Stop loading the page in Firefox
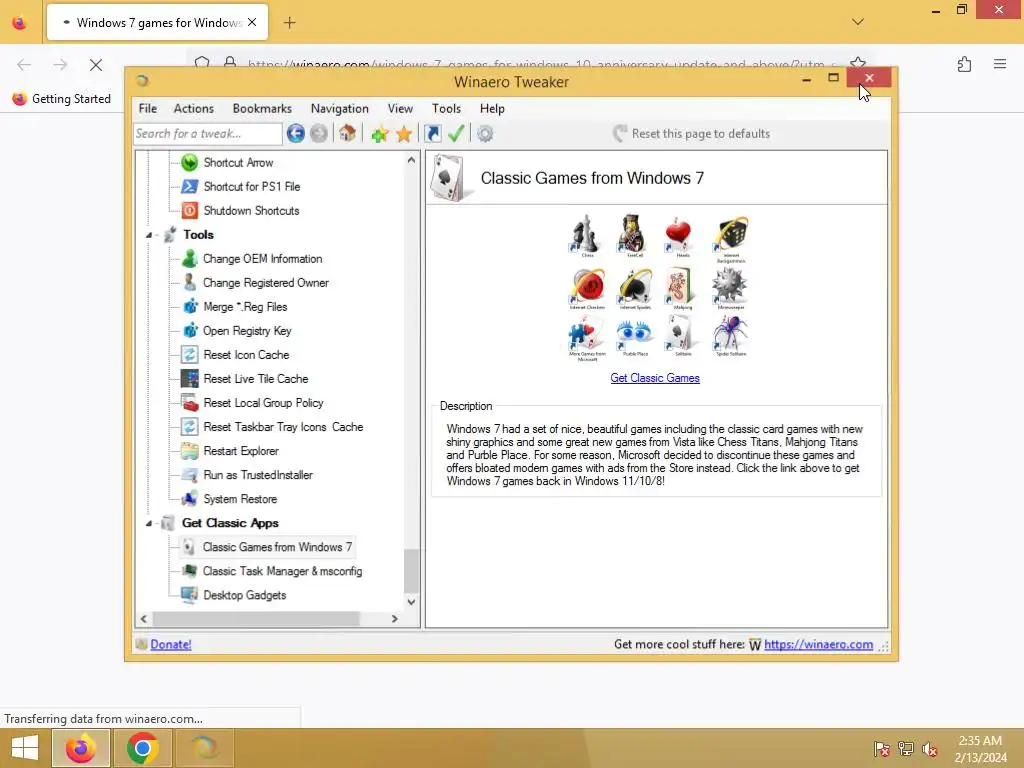 [96, 65]
